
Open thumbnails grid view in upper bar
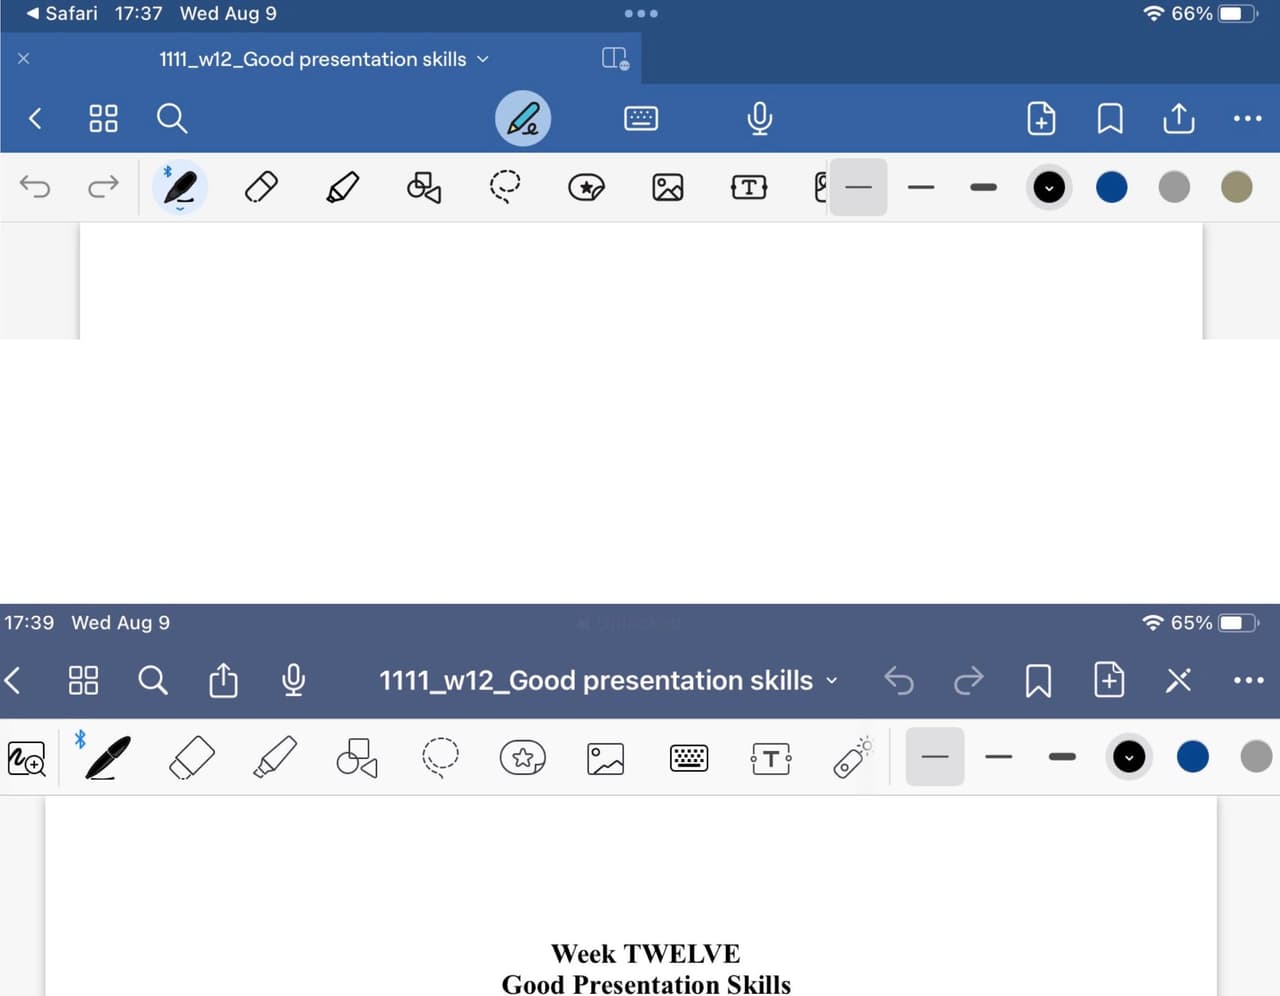[103, 118]
